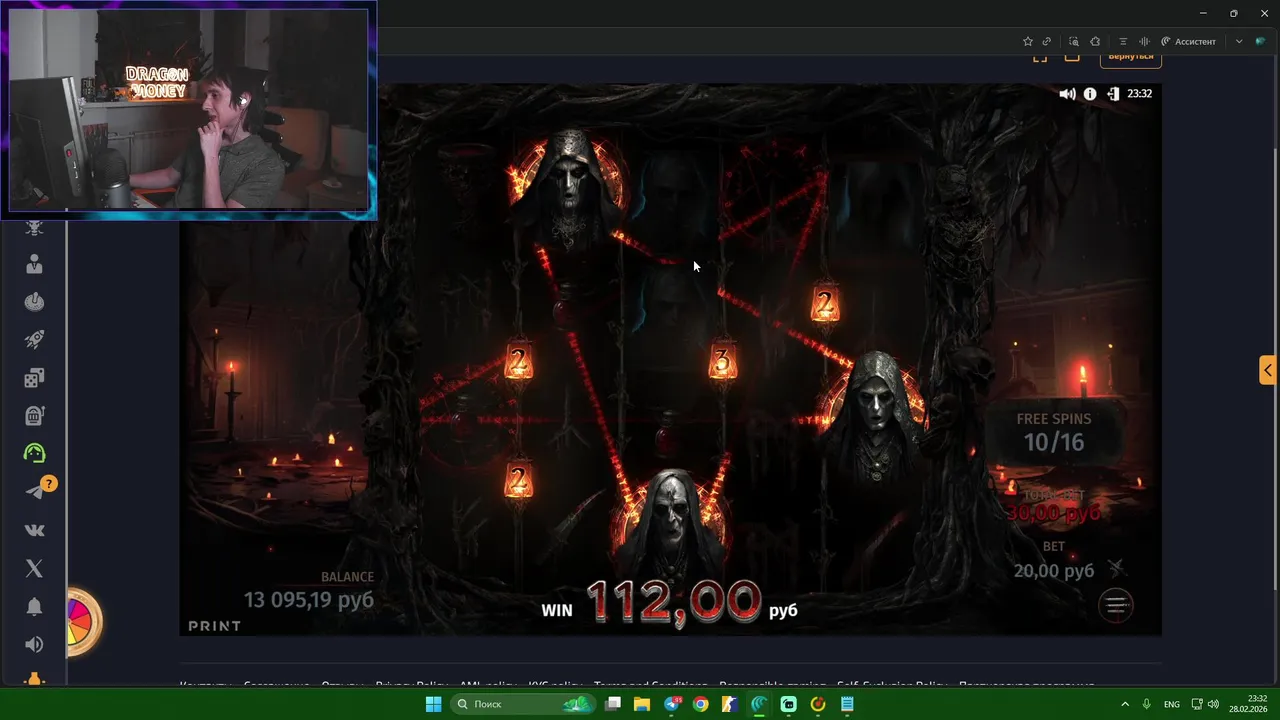This screenshot has width=1280, height=720.
Task: Open green headset support icon
Action: 35,454
